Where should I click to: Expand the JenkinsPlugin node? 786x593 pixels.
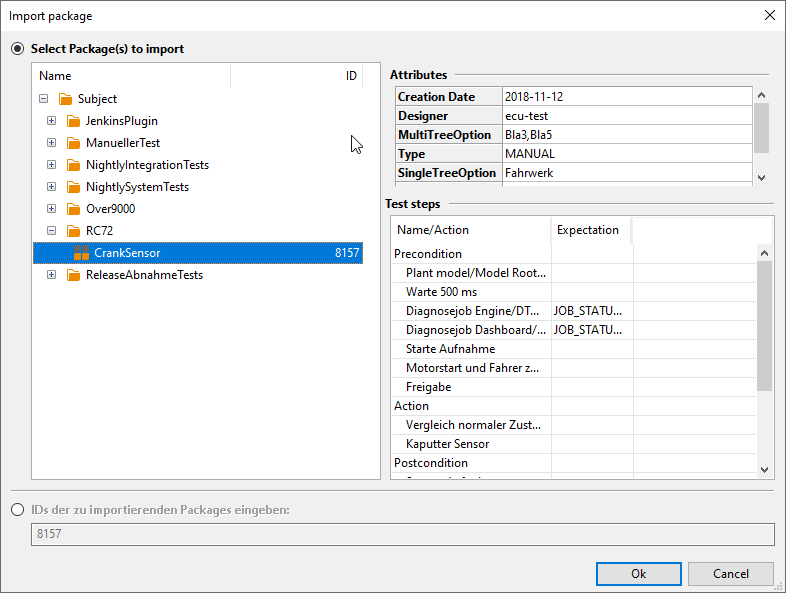52,121
